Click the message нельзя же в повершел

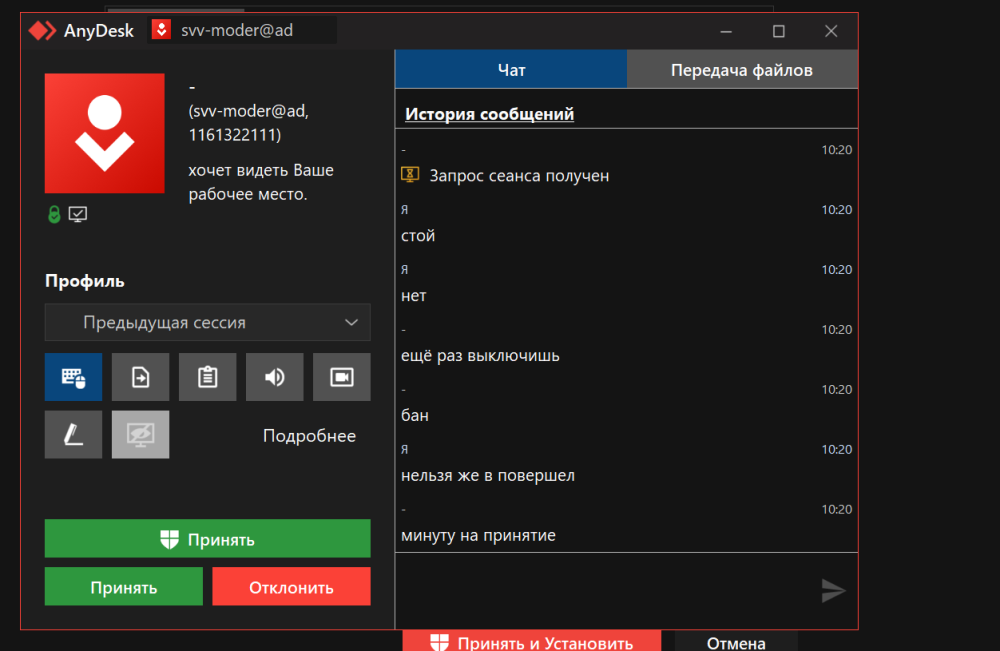488,475
